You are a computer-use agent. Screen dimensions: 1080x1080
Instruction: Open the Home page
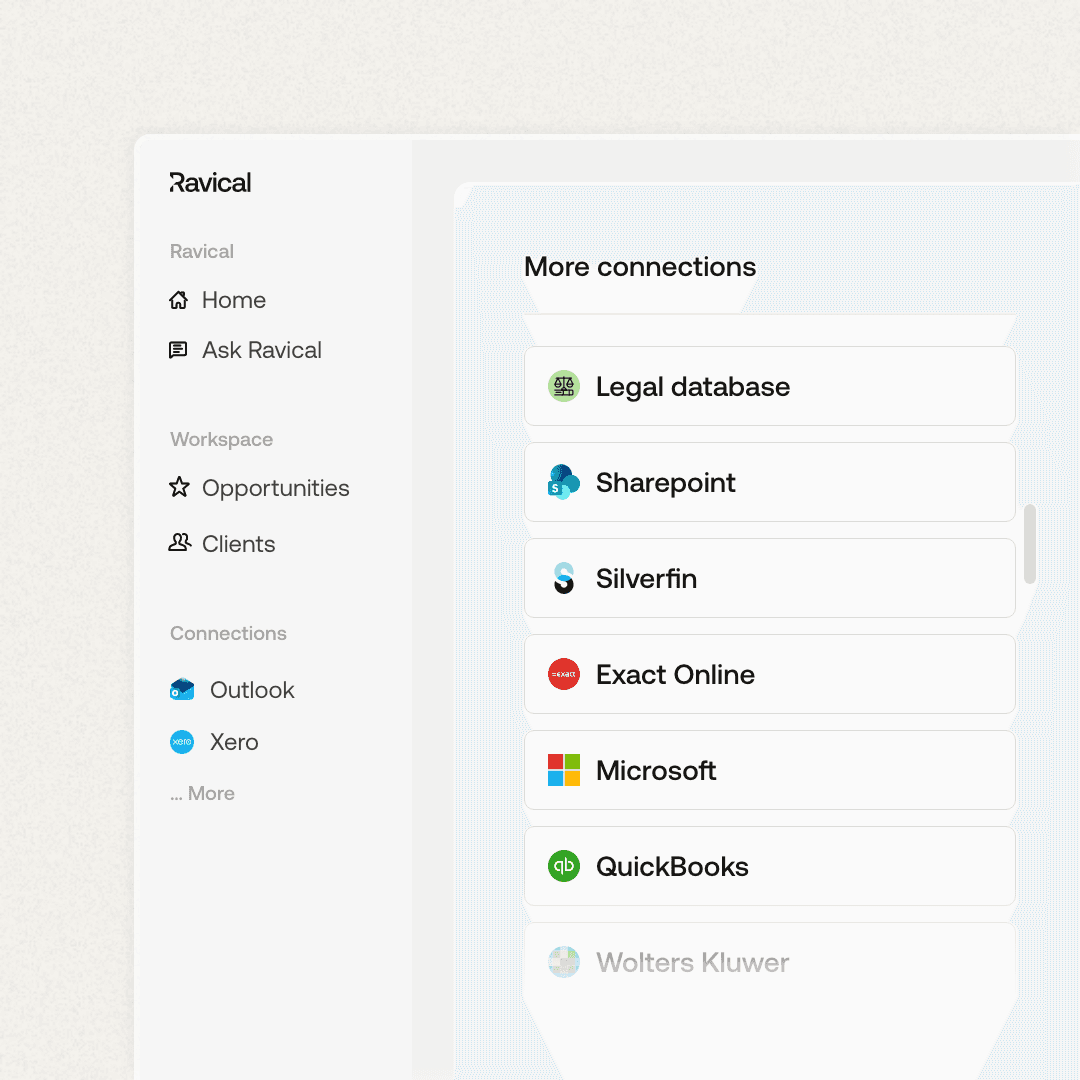(218, 300)
